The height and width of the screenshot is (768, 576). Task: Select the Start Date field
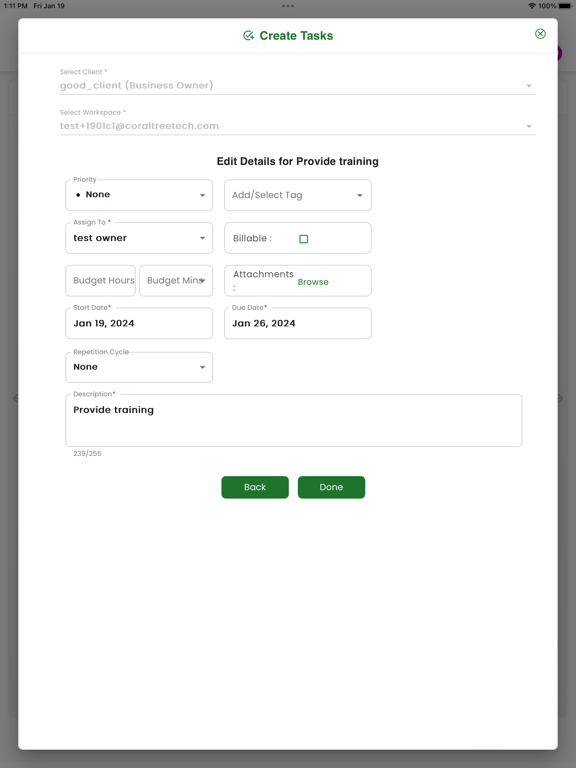coord(139,323)
